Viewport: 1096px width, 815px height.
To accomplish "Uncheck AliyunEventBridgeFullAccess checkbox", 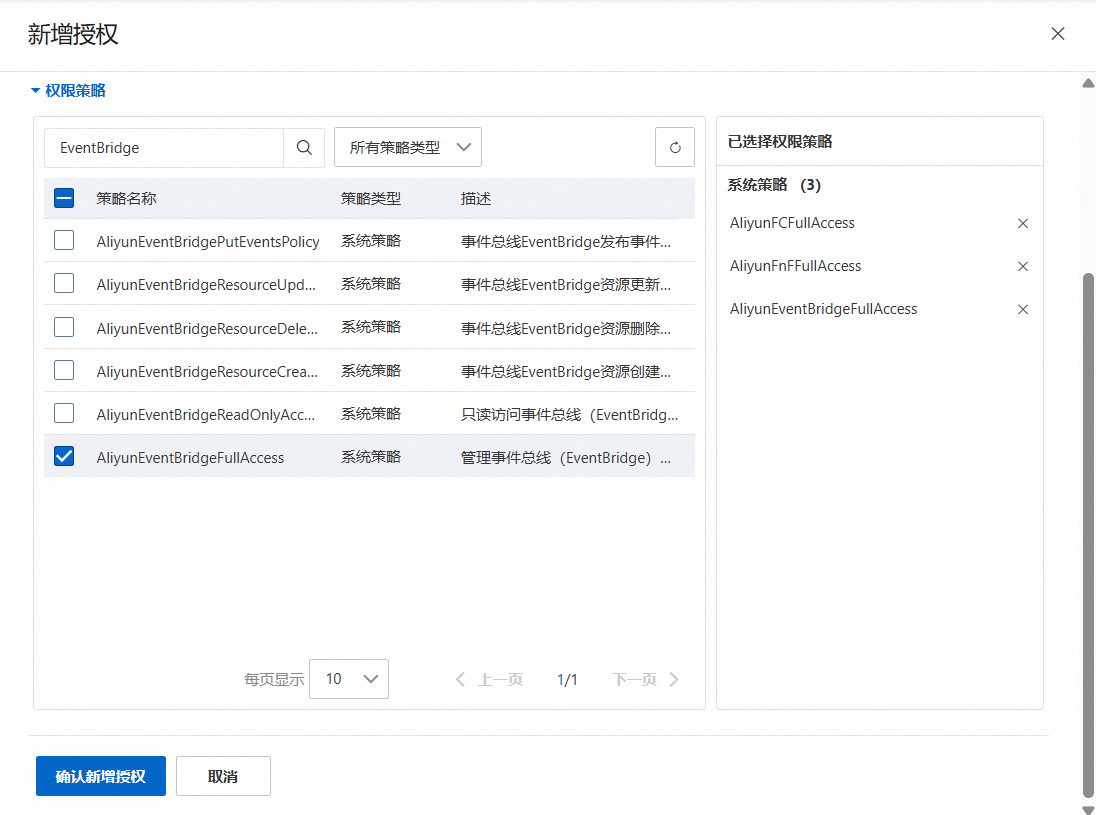I will point(64,456).
